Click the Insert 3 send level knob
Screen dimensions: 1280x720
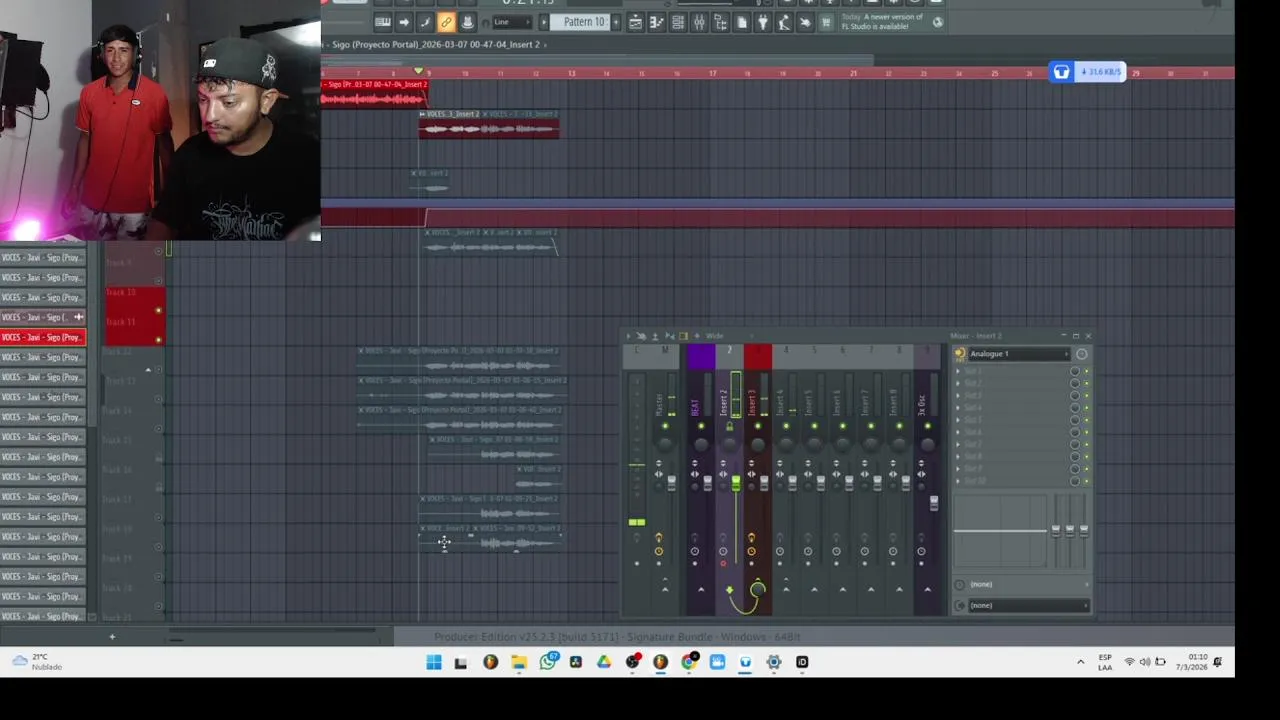(757, 589)
